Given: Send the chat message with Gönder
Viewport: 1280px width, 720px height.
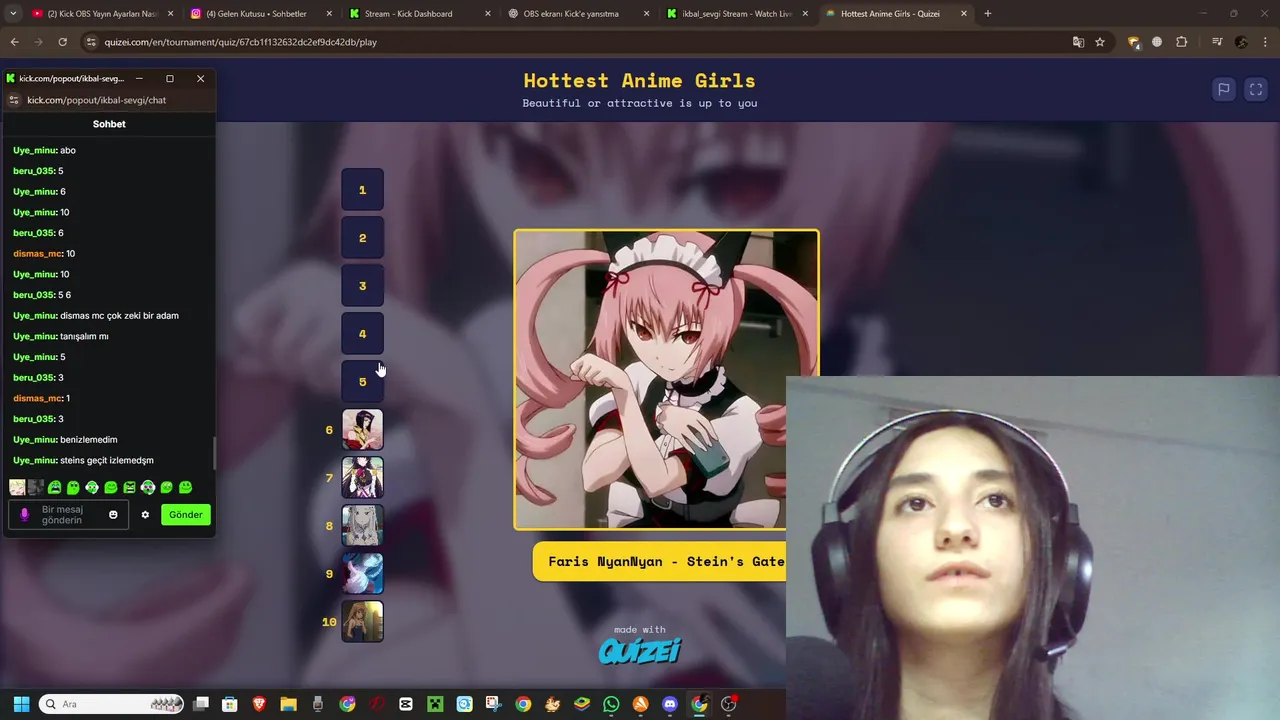Looking at the screenshot, I should [186, 515].
